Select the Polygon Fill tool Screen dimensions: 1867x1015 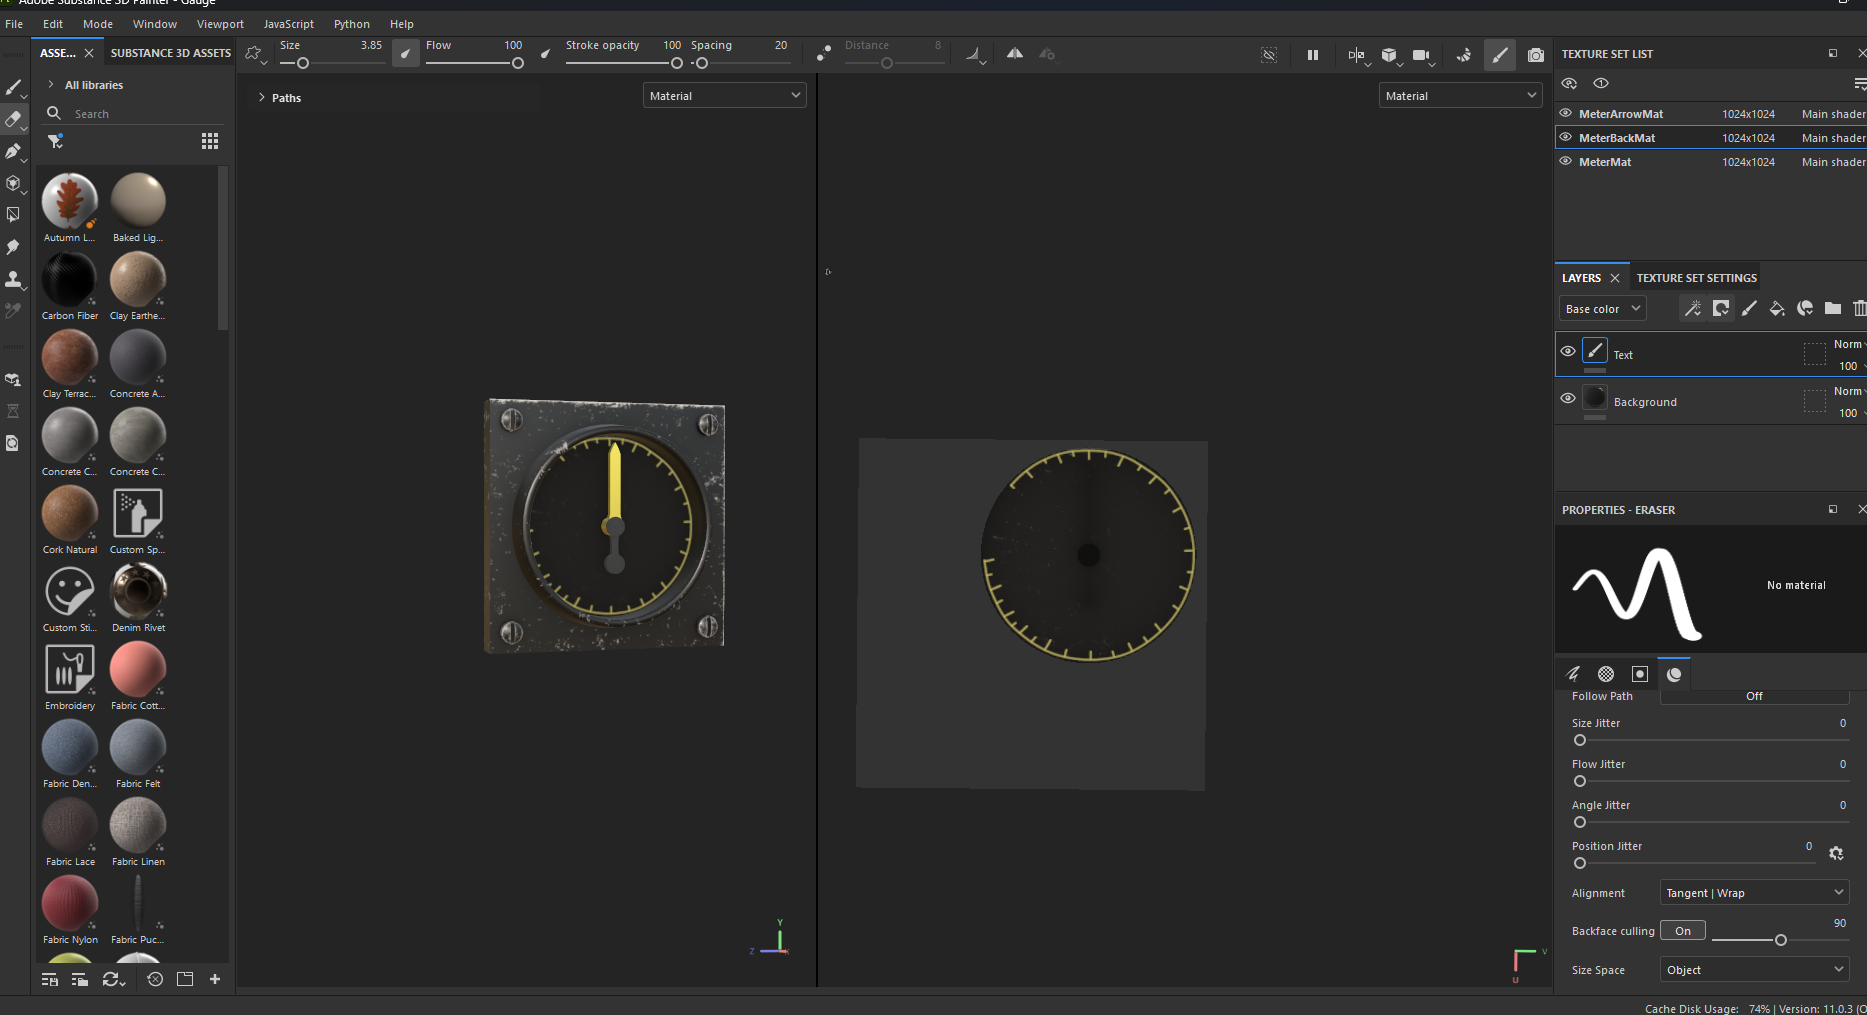(13, 215)
